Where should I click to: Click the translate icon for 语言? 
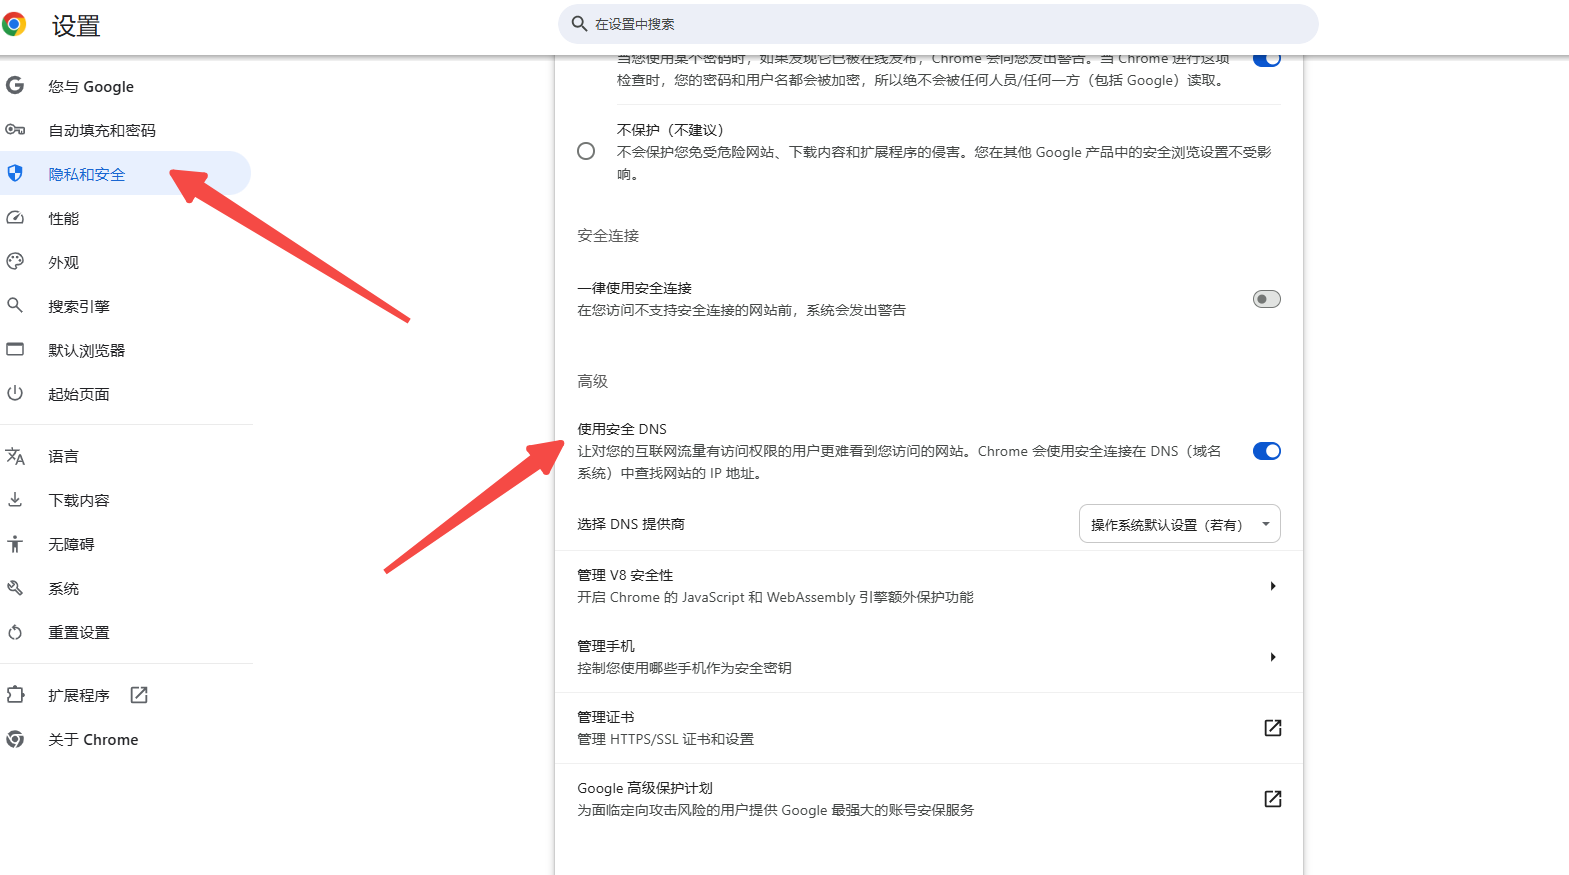(15, 456)
